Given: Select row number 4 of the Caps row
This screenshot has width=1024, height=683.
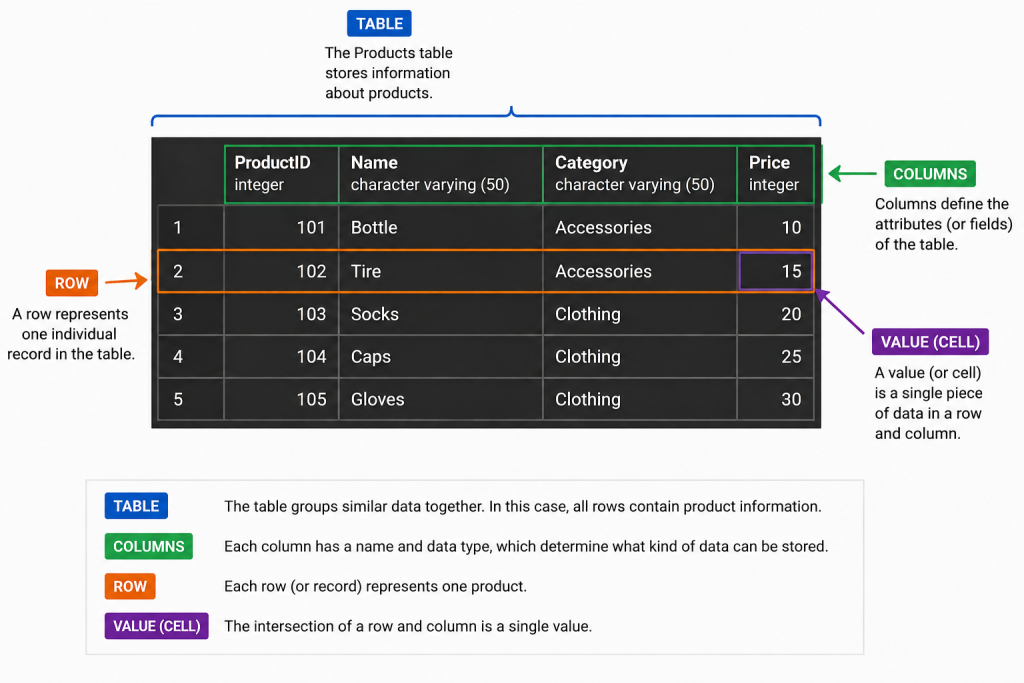Looking at the screenshot, I should pos(191,357).
